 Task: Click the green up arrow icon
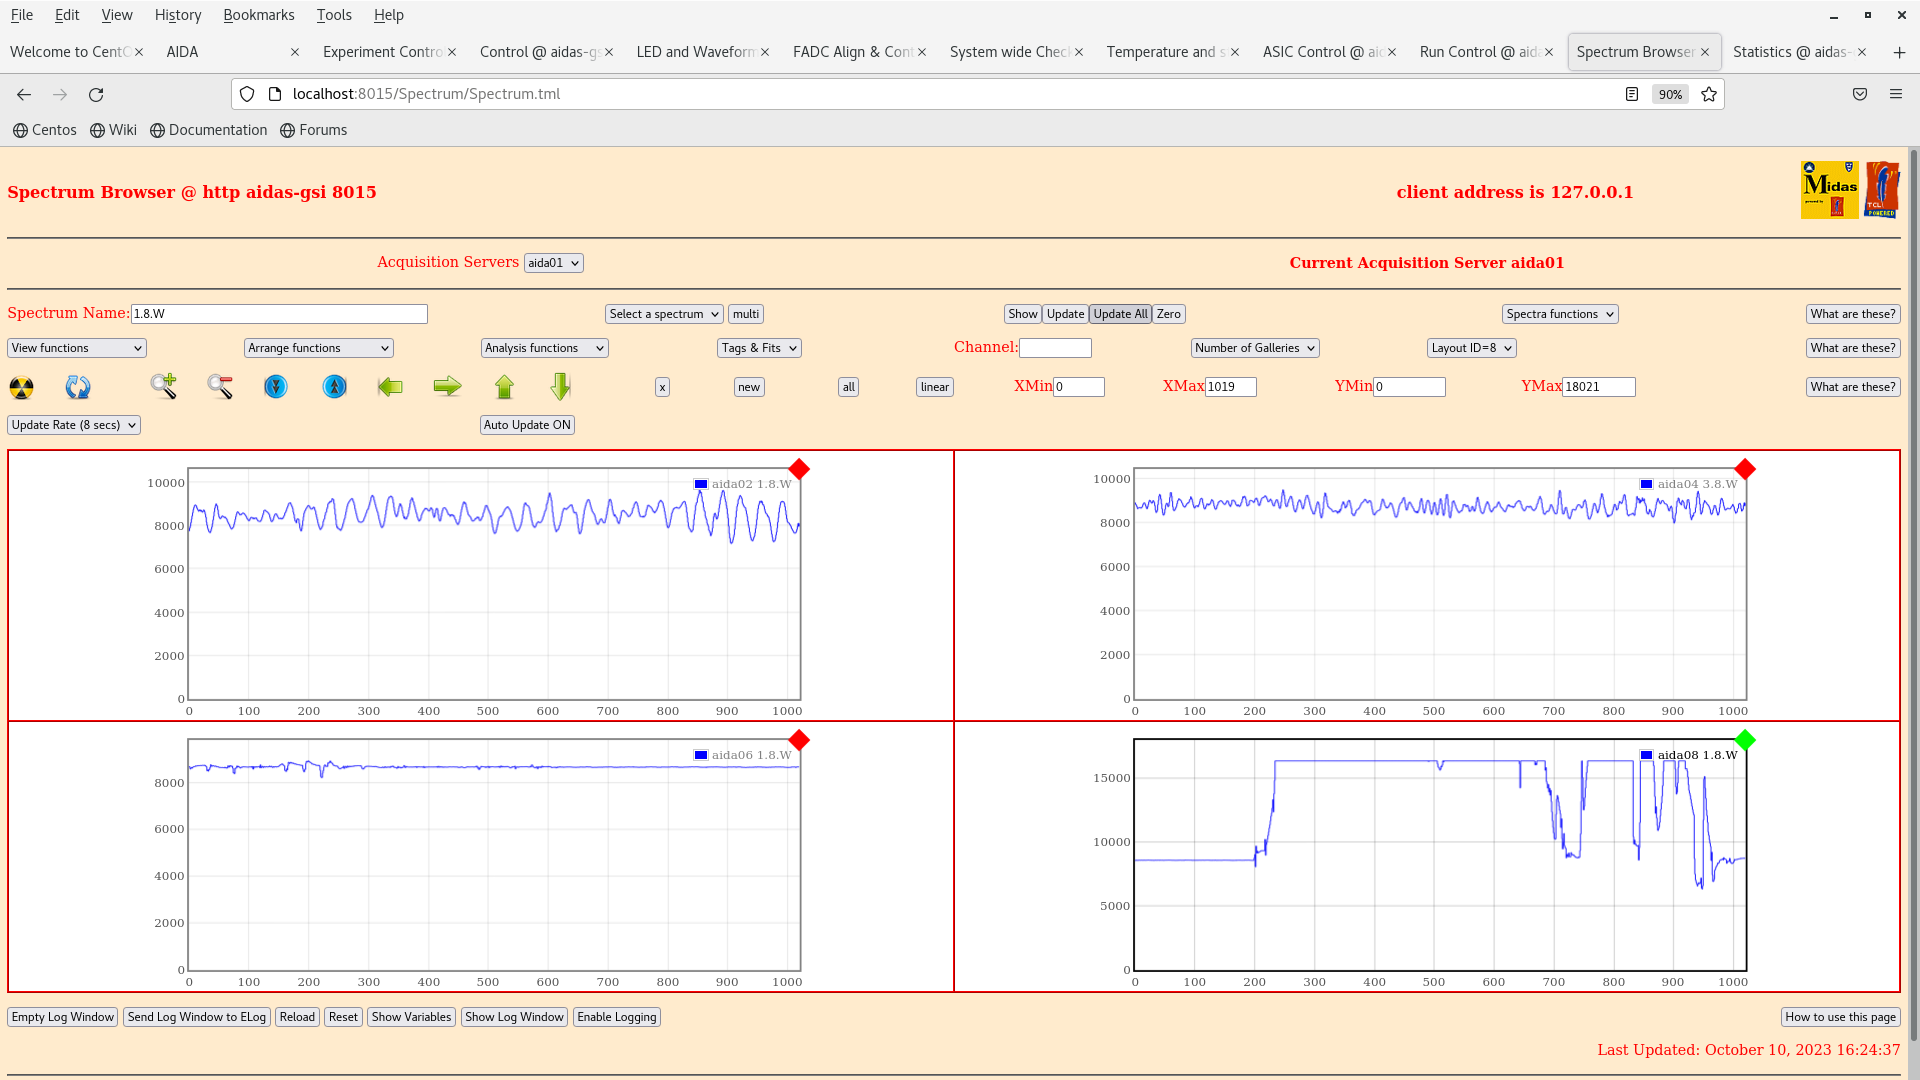point(504,387)
